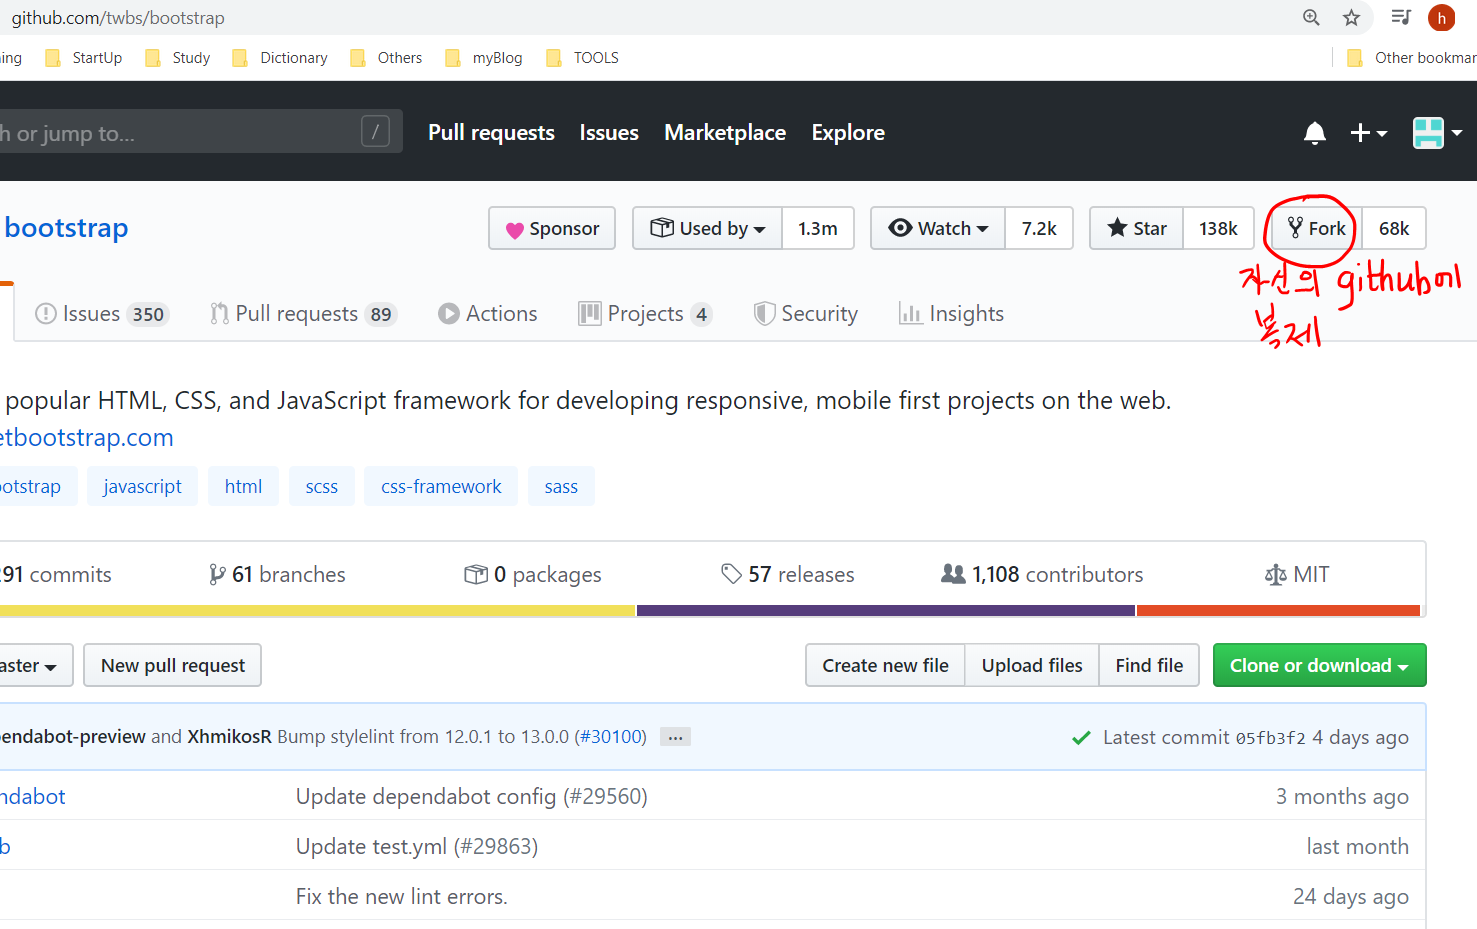View the 57 releases link

tap(788, 575)
